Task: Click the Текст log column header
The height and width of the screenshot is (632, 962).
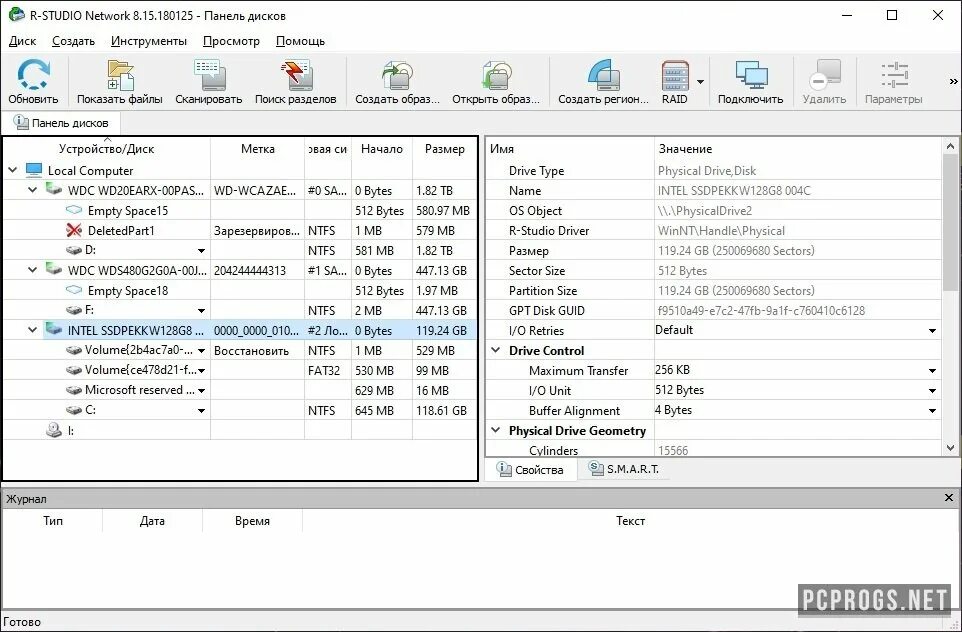Action: tap(631, 521)
